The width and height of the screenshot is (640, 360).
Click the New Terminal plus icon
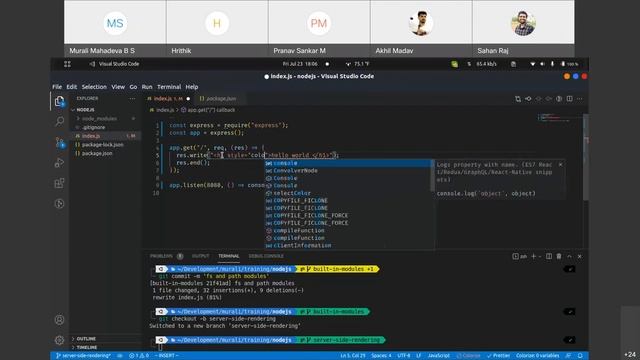tap(533, 256)
